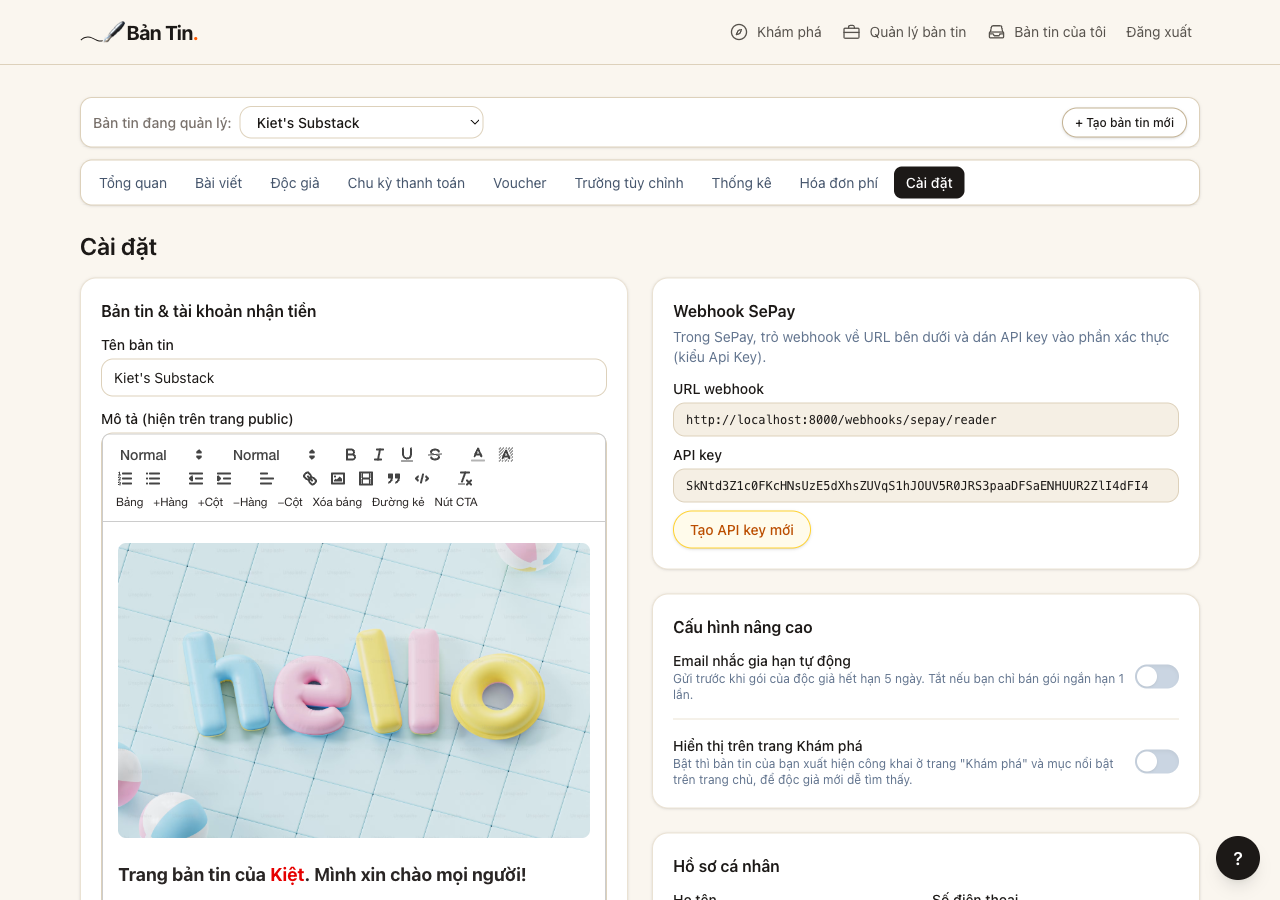1280x900 pixels.
Task: Expand the second Normal dropdown in editor toolbar
Action: [x=274, y=455]
